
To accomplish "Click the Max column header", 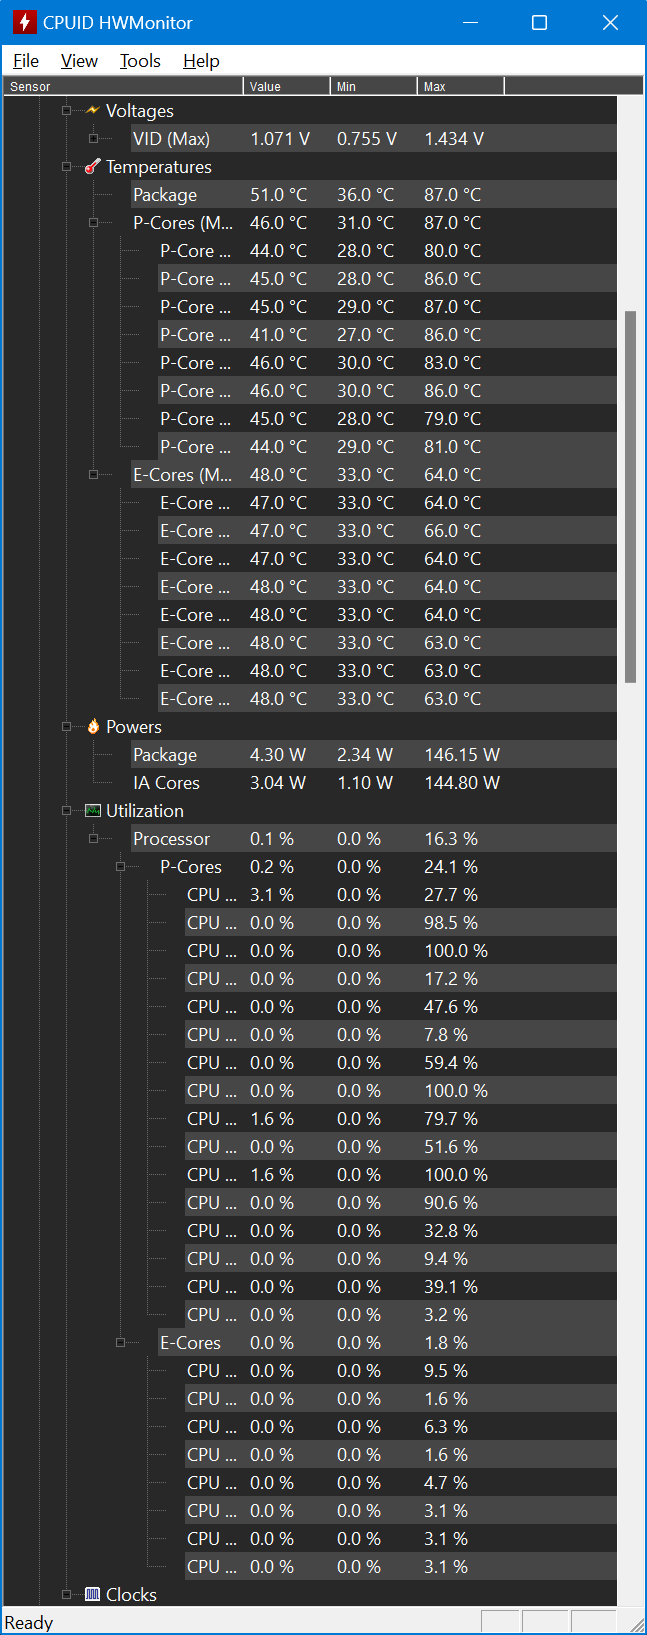I will pos(460,87).
